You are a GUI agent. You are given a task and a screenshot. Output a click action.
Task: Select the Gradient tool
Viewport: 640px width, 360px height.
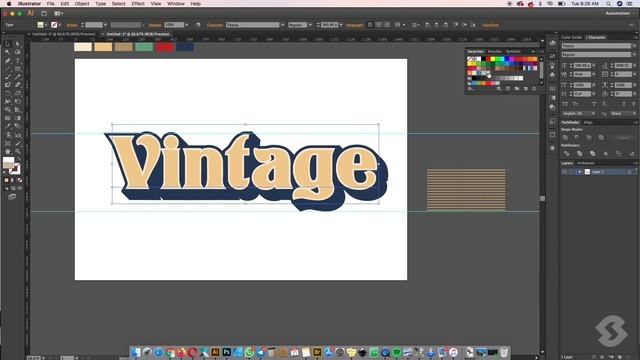tap(18, 118)
